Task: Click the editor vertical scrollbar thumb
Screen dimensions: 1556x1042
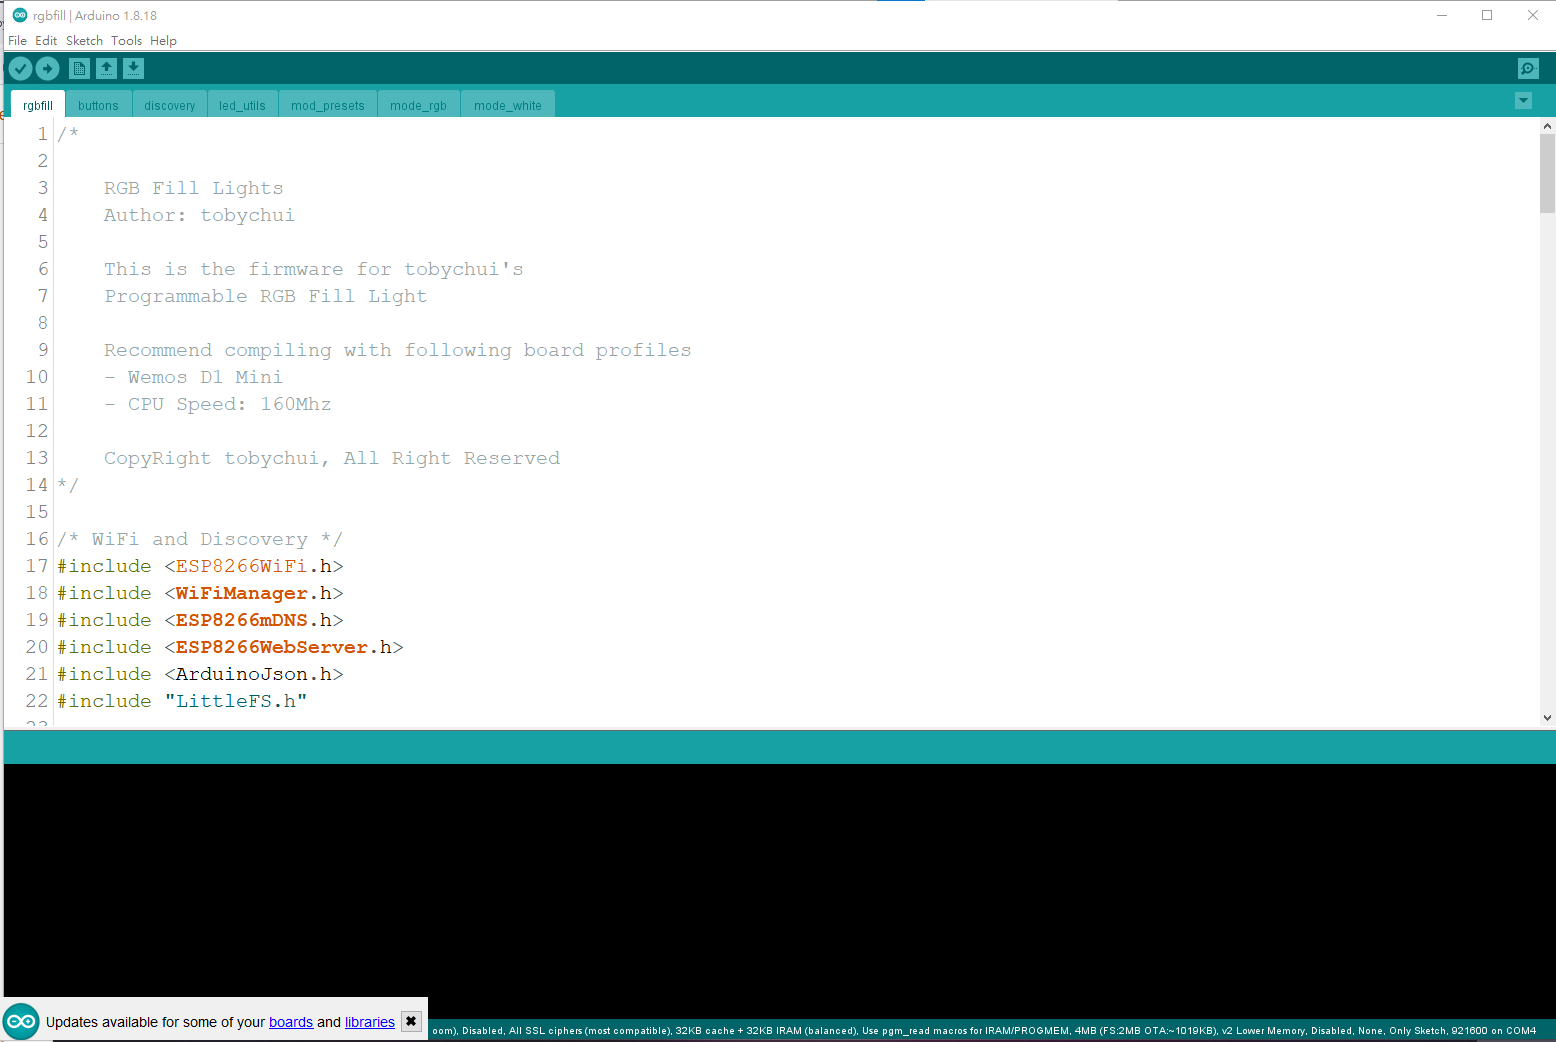Action: click(x=1547, y=173)
